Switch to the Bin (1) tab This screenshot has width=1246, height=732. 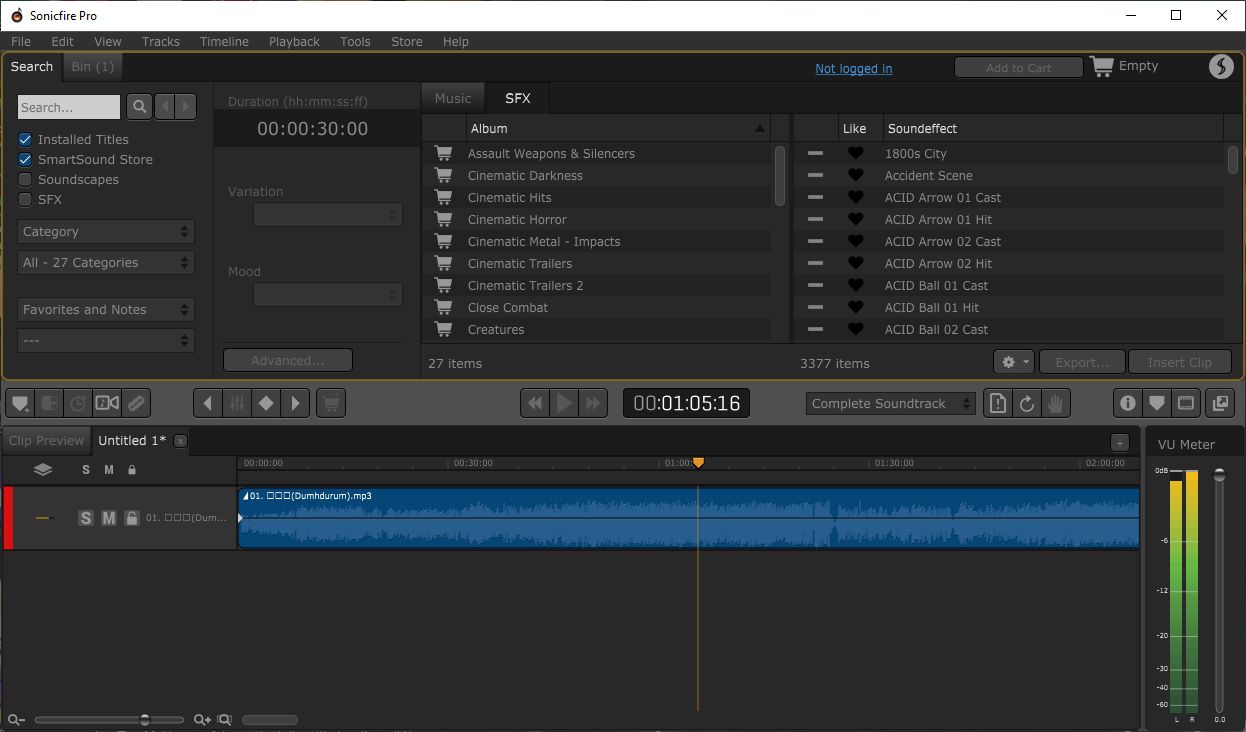tap(92, 66)
